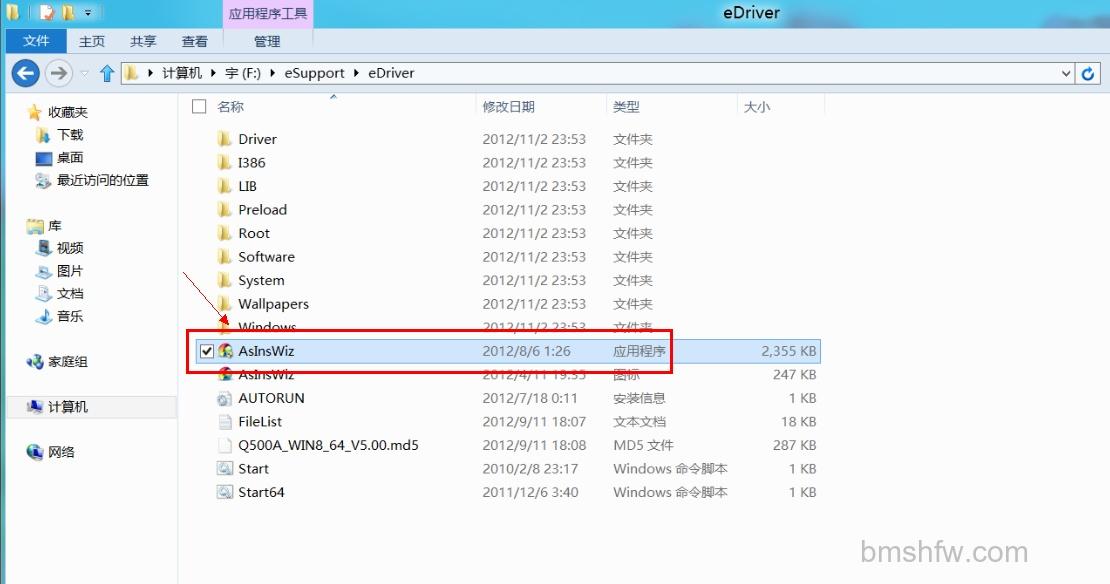
Task: Open 音乐 library
Action: (x=70, y=316)
